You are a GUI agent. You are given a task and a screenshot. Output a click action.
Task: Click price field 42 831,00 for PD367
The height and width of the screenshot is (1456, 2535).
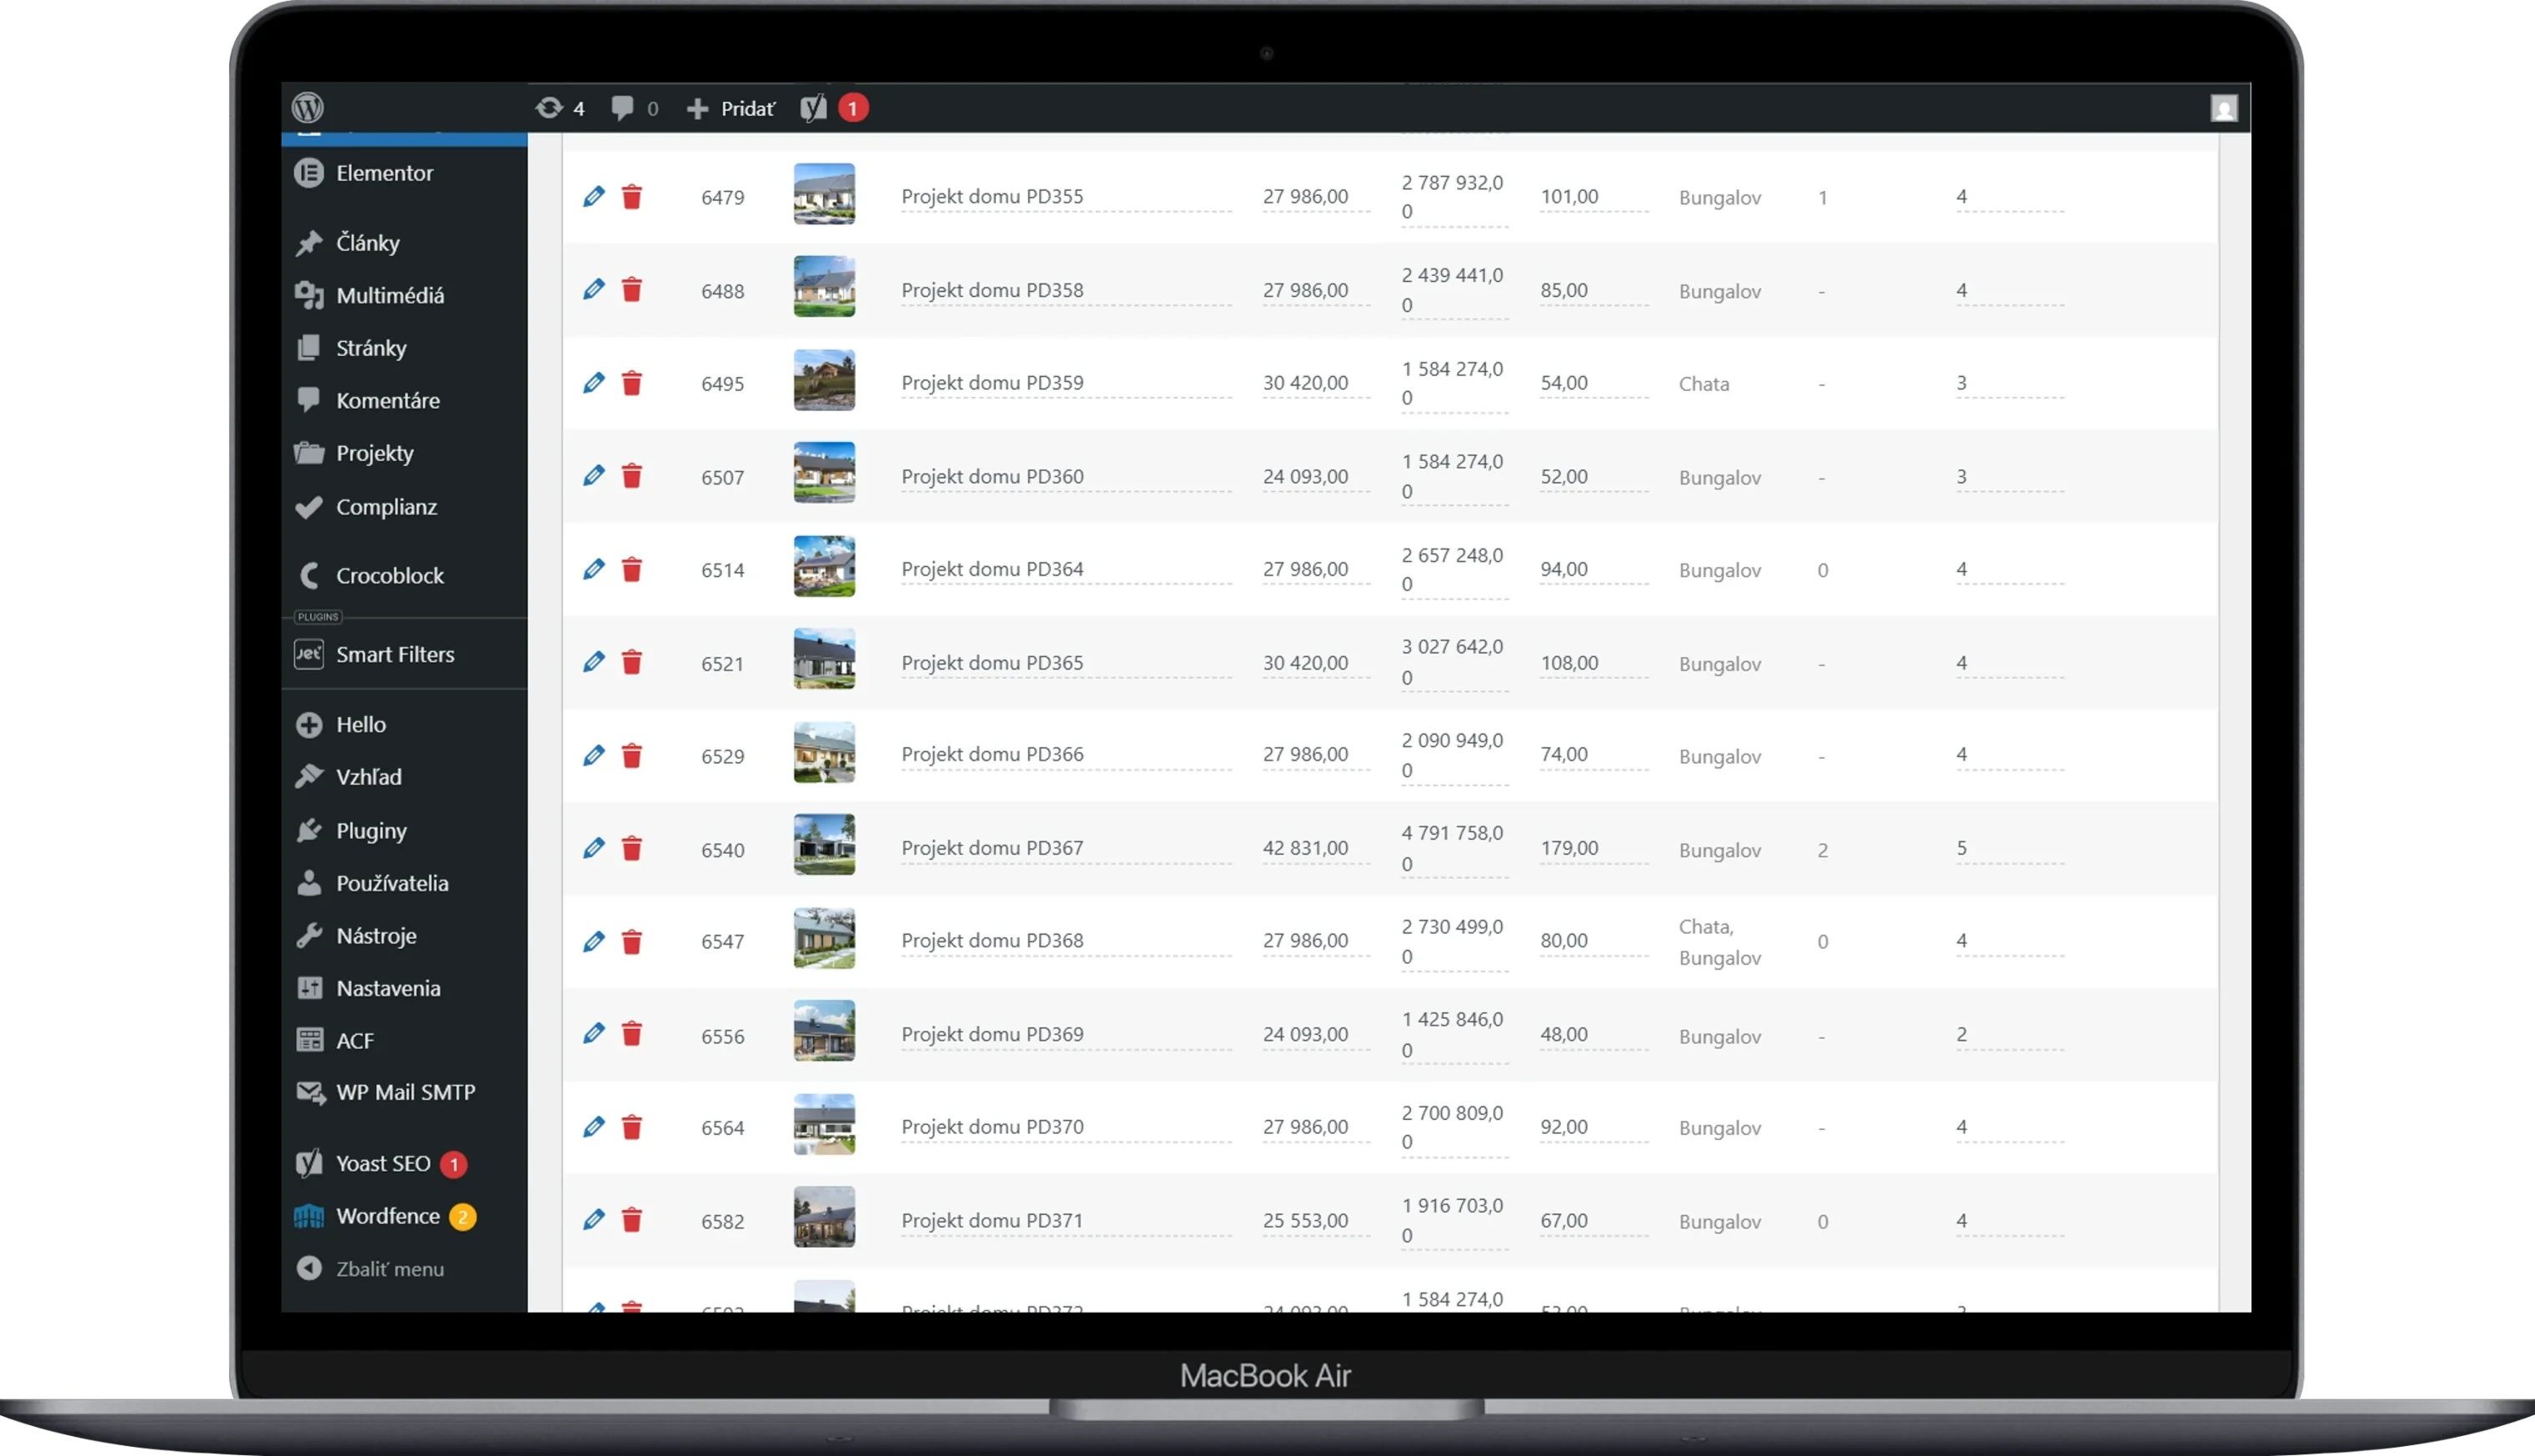(x=1305, y=848)
